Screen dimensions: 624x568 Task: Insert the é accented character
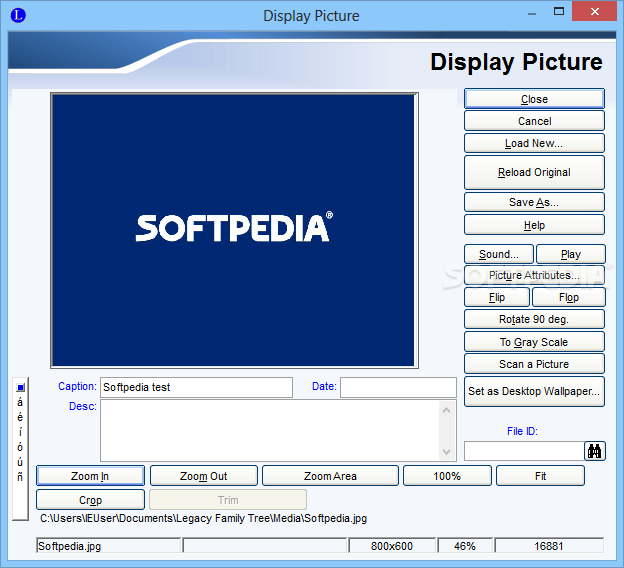20,417
